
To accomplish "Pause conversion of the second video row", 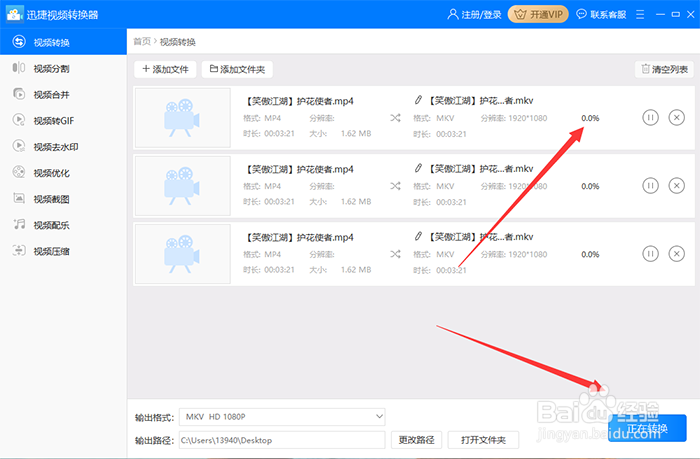I will tap(650, 186).
